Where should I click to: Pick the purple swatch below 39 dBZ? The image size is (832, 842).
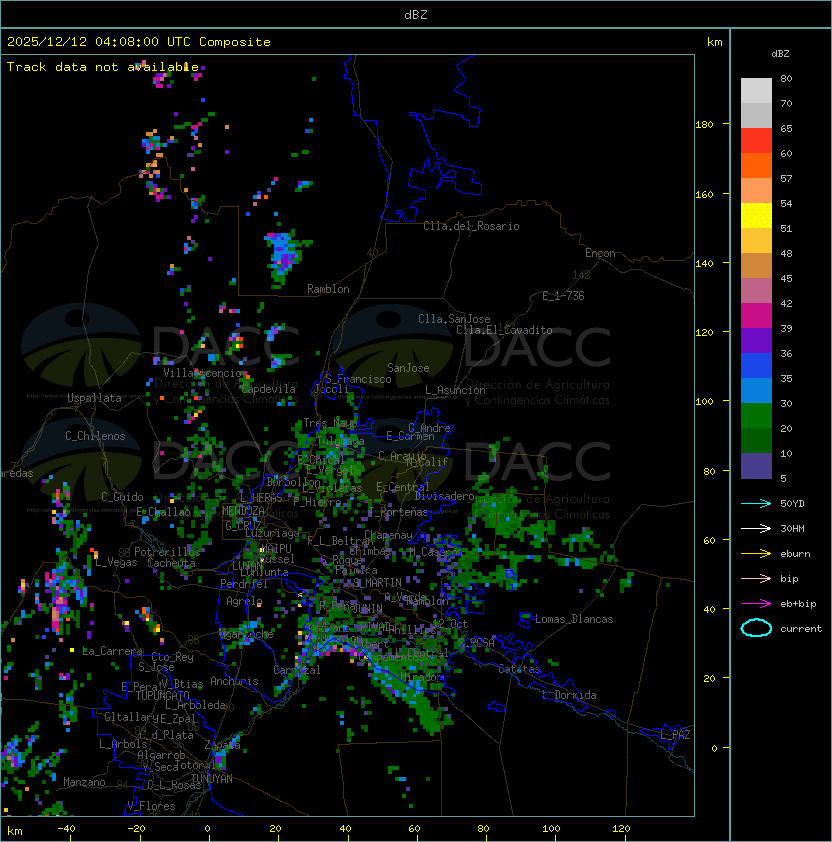point(756,340)
